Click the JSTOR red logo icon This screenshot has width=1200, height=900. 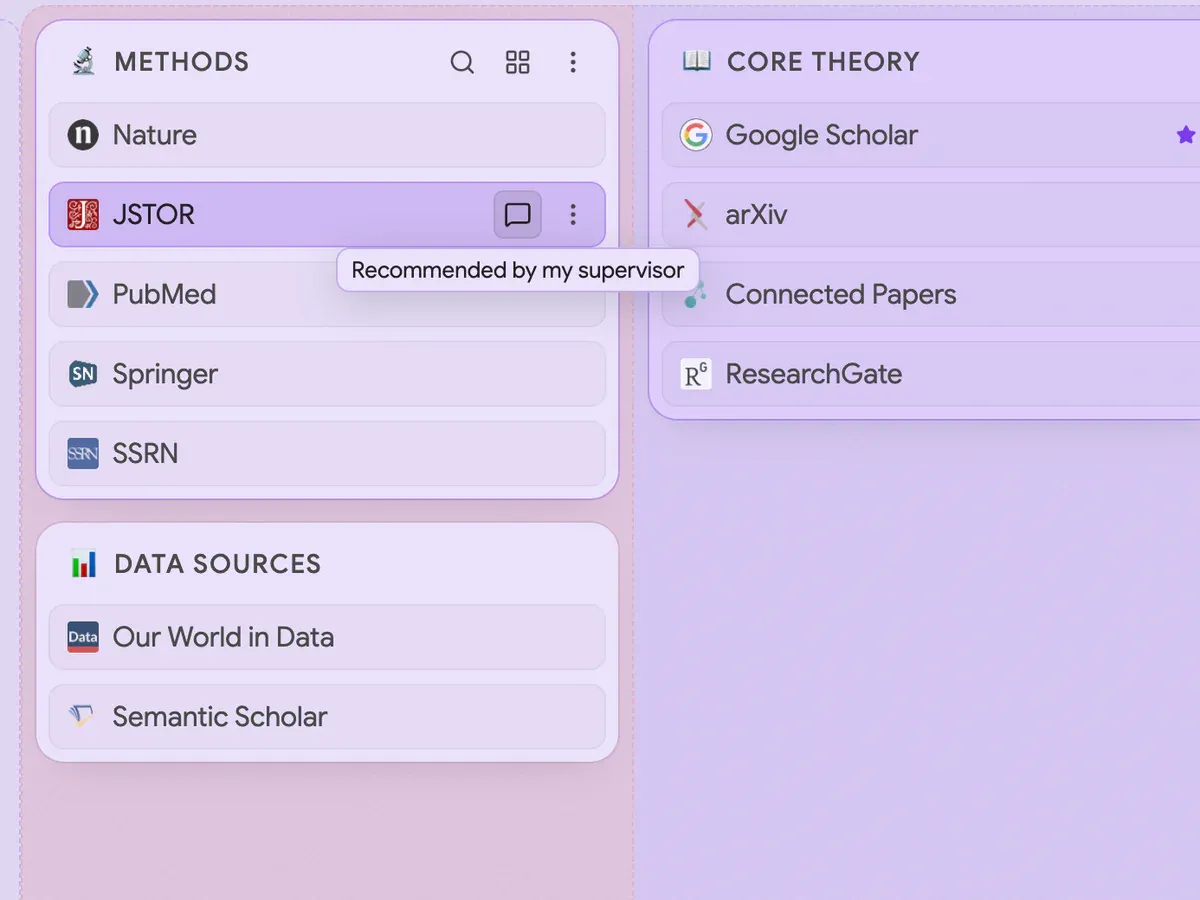coord(83,214)
